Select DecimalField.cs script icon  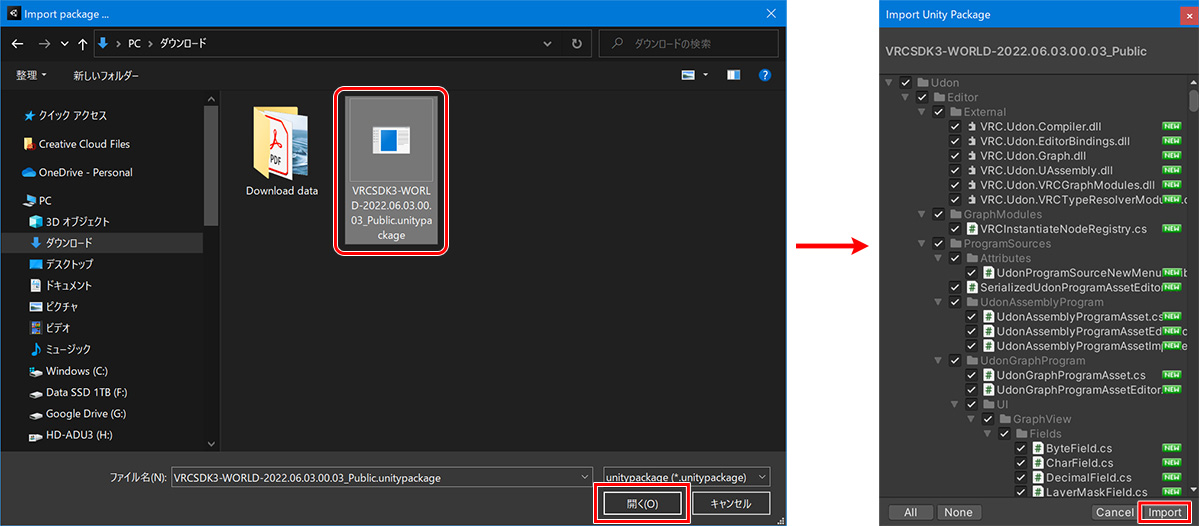[1037, 477]
